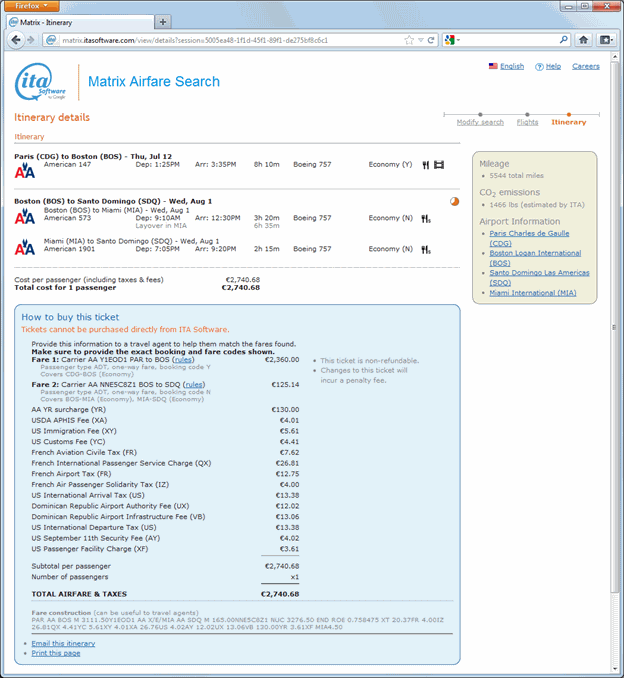Go to the browser Home icon
The width and height of the screenshot is (624, 678).
583,40
